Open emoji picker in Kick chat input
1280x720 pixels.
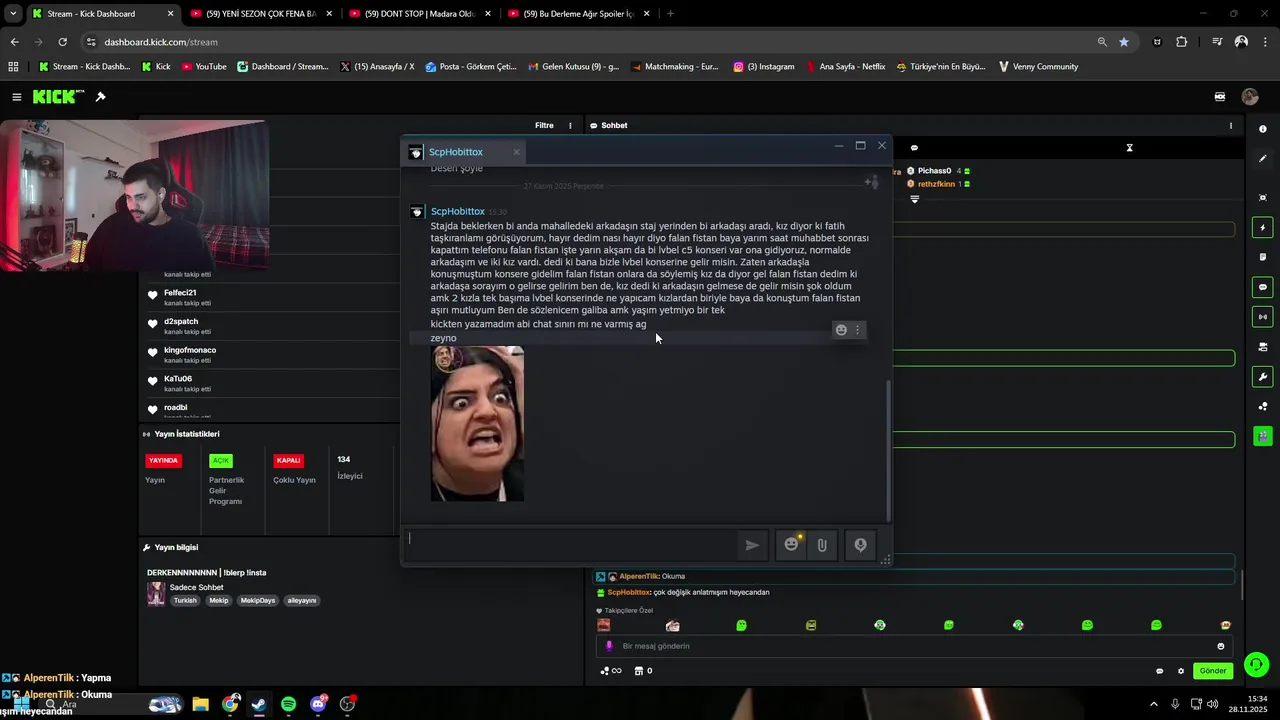click(1221, 646)
